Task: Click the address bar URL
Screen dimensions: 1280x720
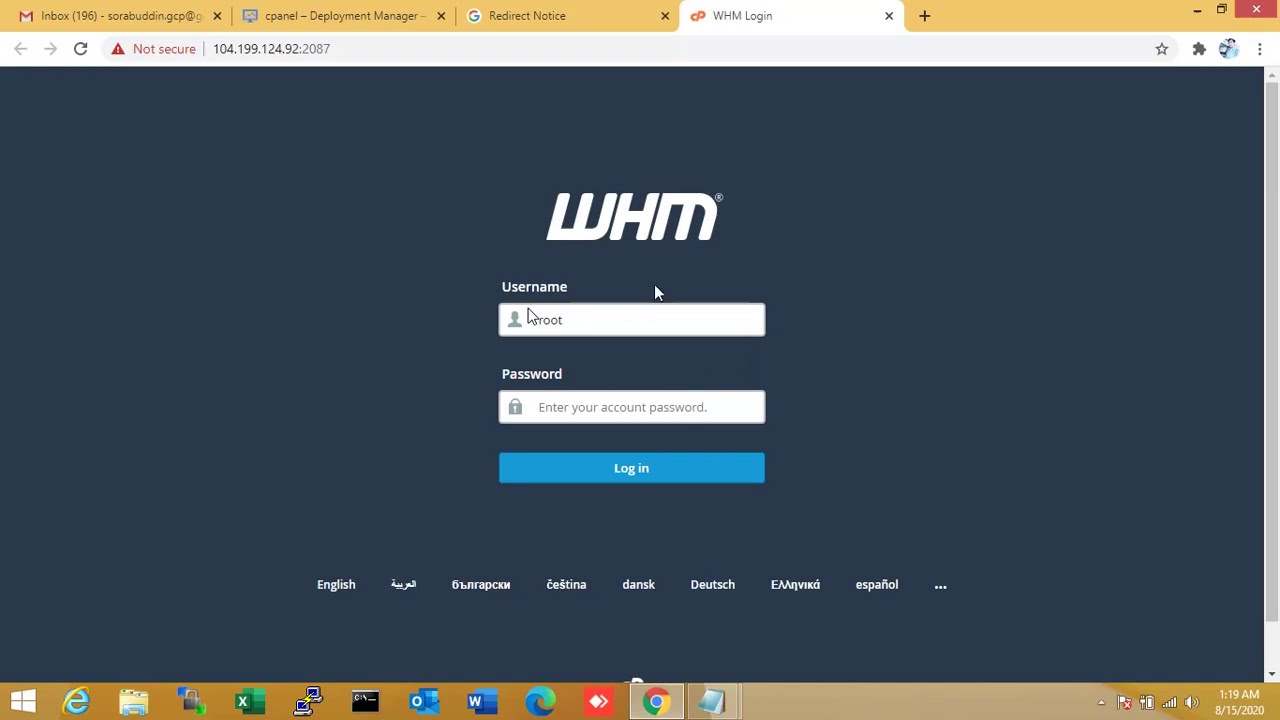Action: click(271, 49)
